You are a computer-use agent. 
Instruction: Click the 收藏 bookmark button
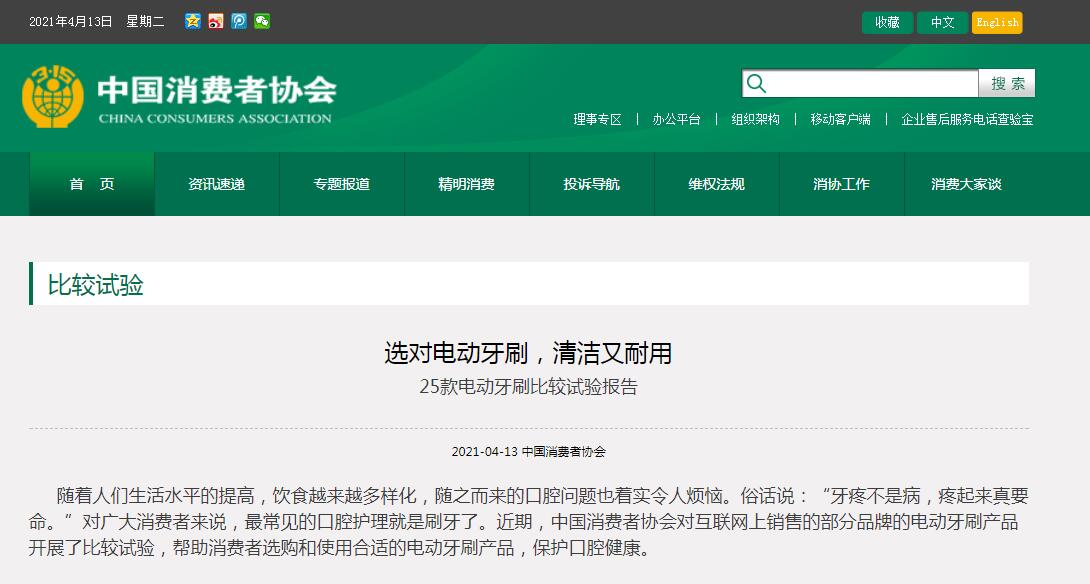pos(887,22)
